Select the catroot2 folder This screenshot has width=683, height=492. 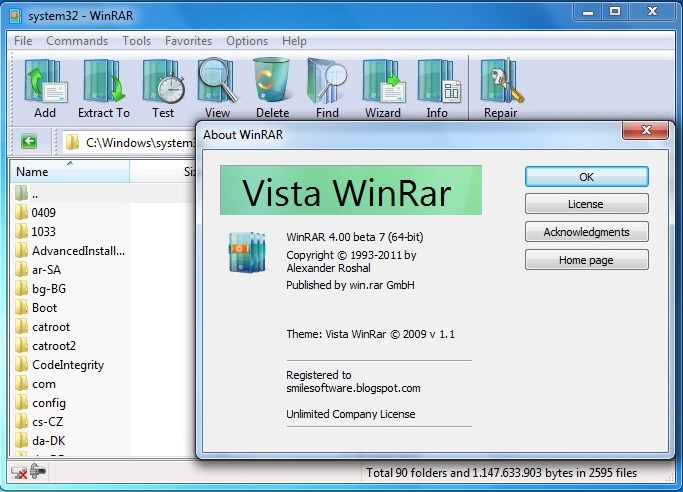46,346
